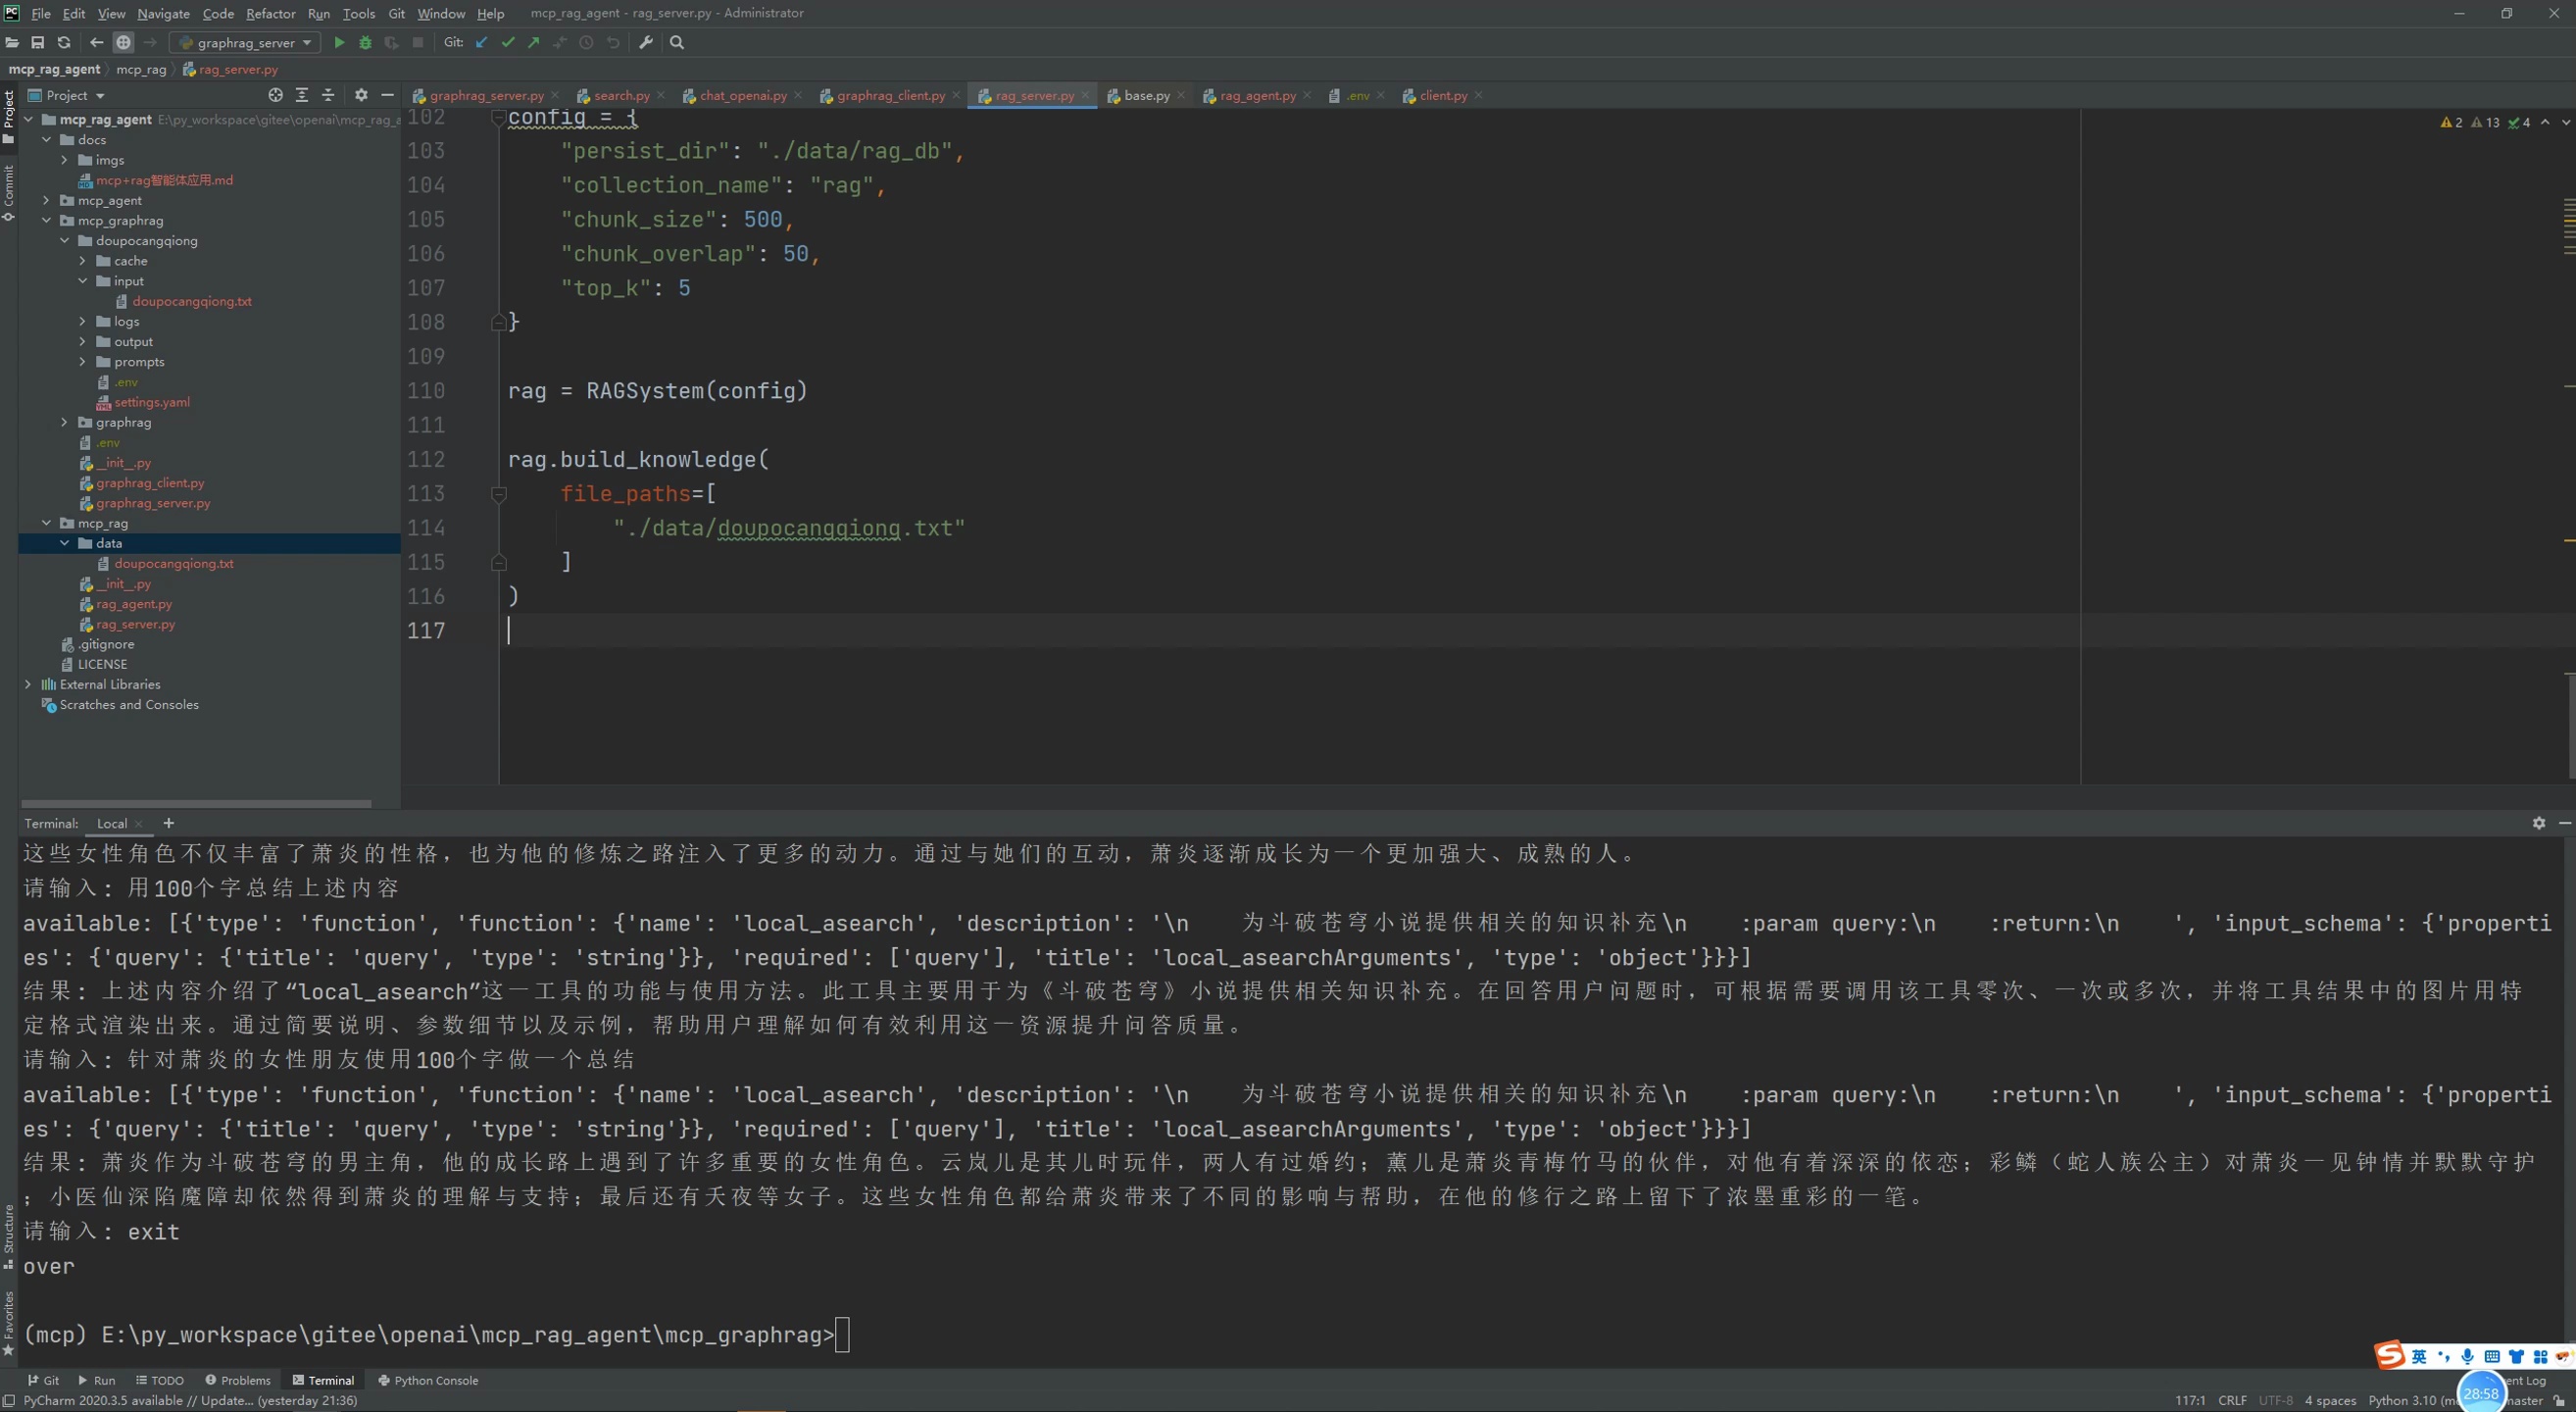Start debugging via the bug icon
This screenshot has height=1412, width=2576.
[x=365, y=42]
